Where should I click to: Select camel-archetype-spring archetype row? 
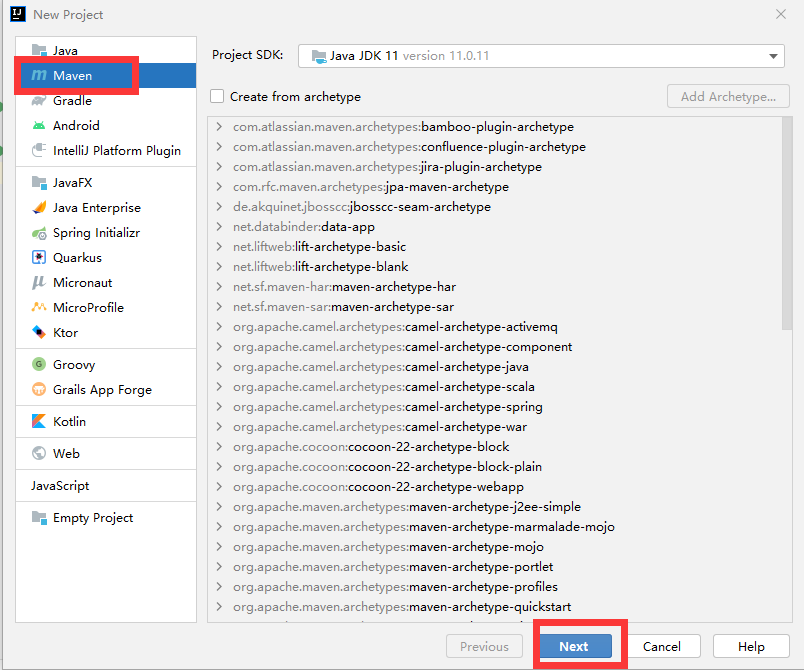pyautogui.click(x=495, y=407)
